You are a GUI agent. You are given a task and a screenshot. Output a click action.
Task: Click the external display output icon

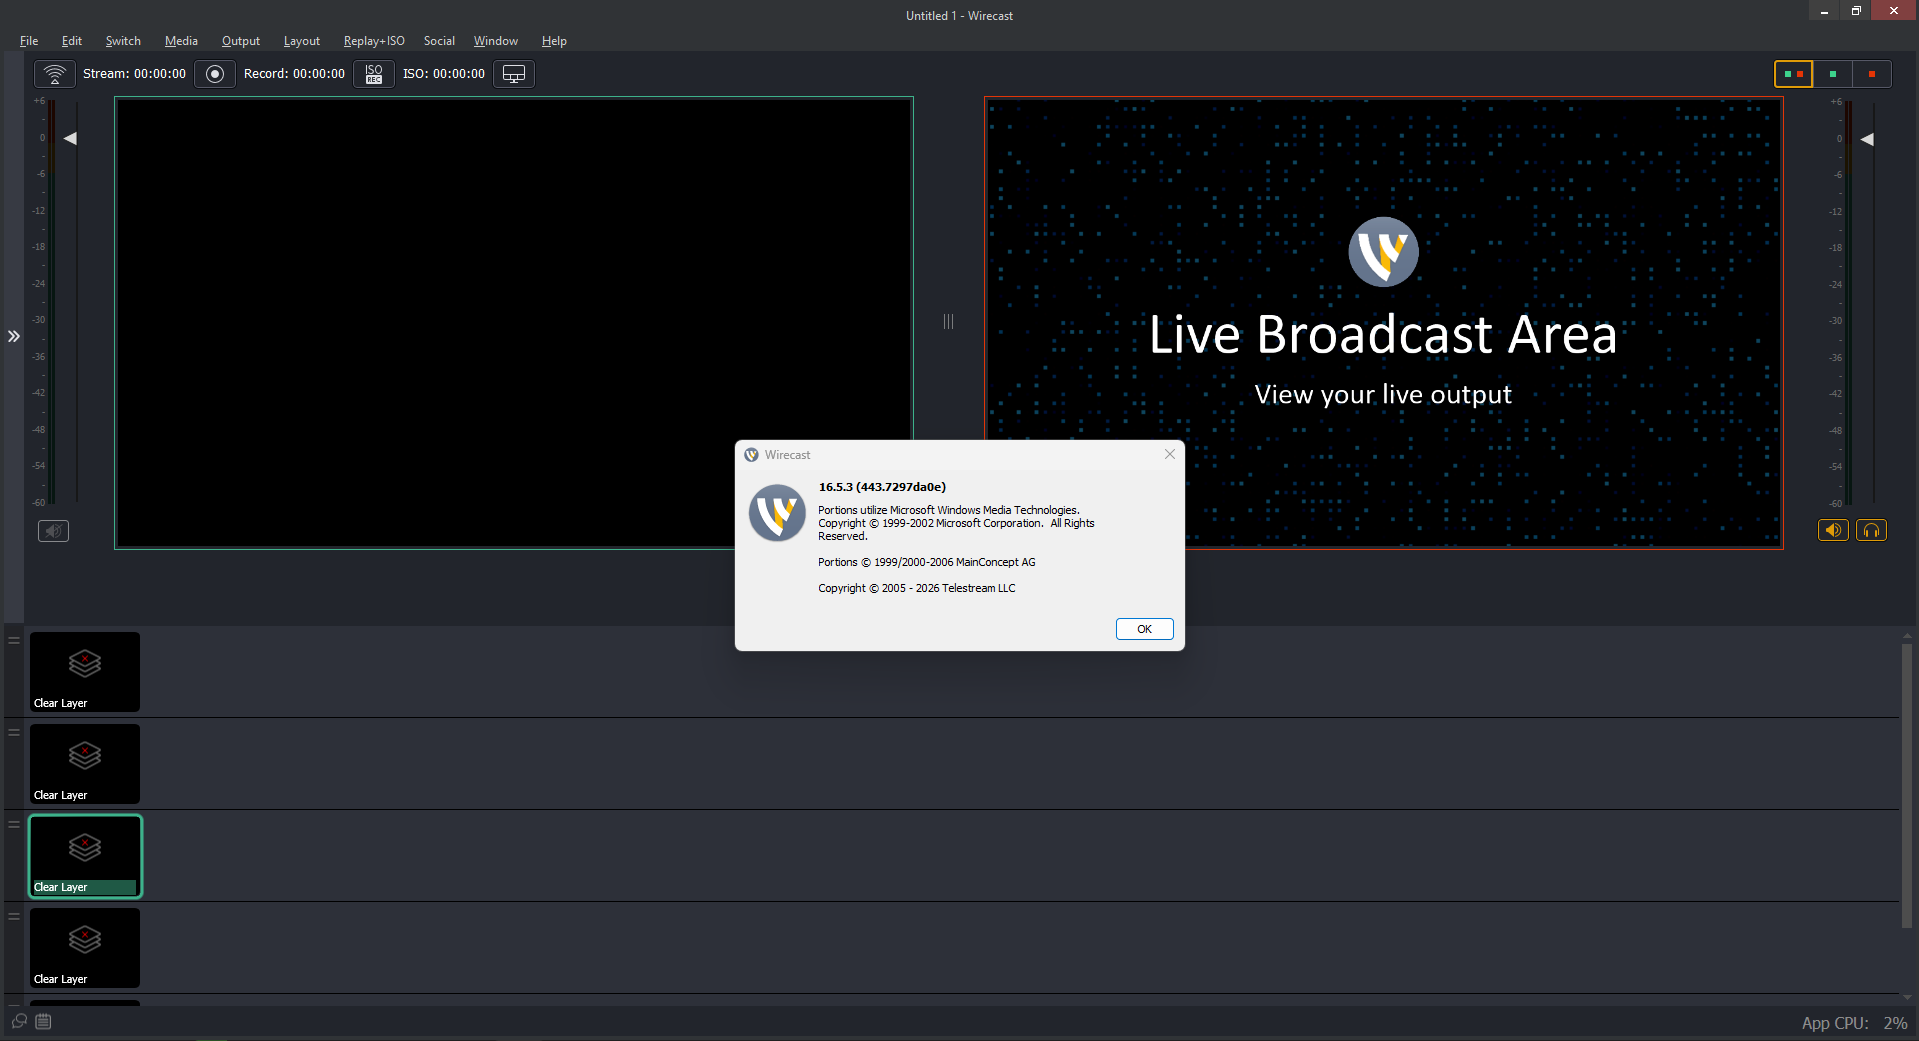(514, 74)
